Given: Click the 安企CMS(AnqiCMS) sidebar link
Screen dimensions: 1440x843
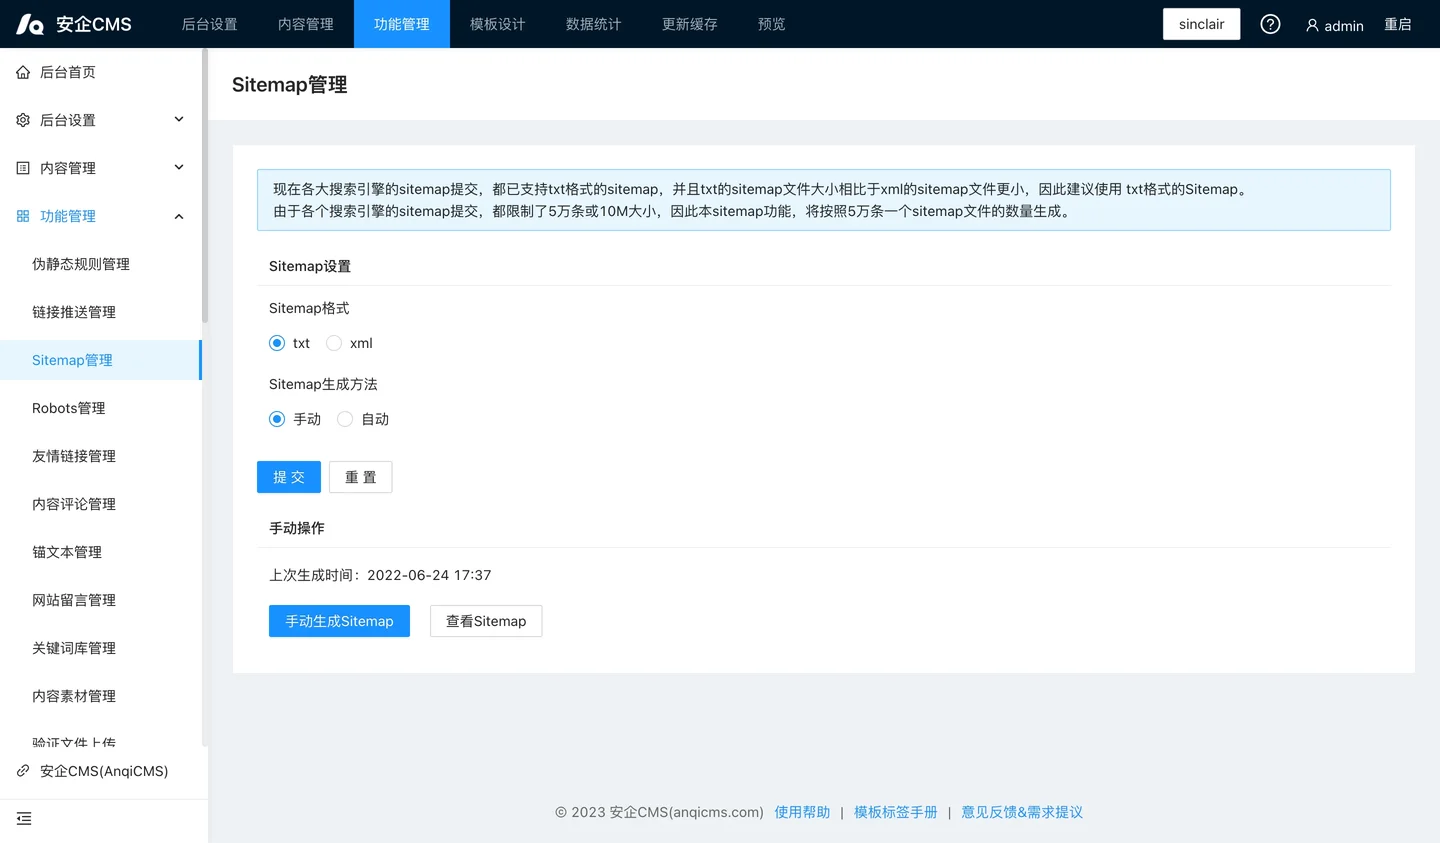Looking at the screenshot, I should 104,771.
